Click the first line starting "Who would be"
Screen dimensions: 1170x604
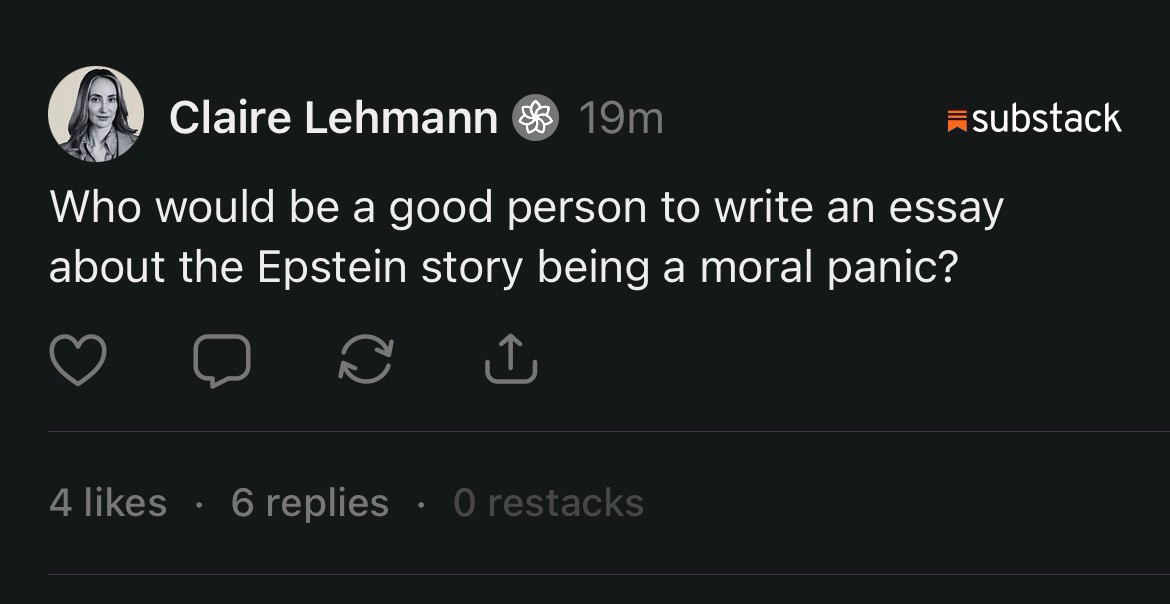coord(525,208)
